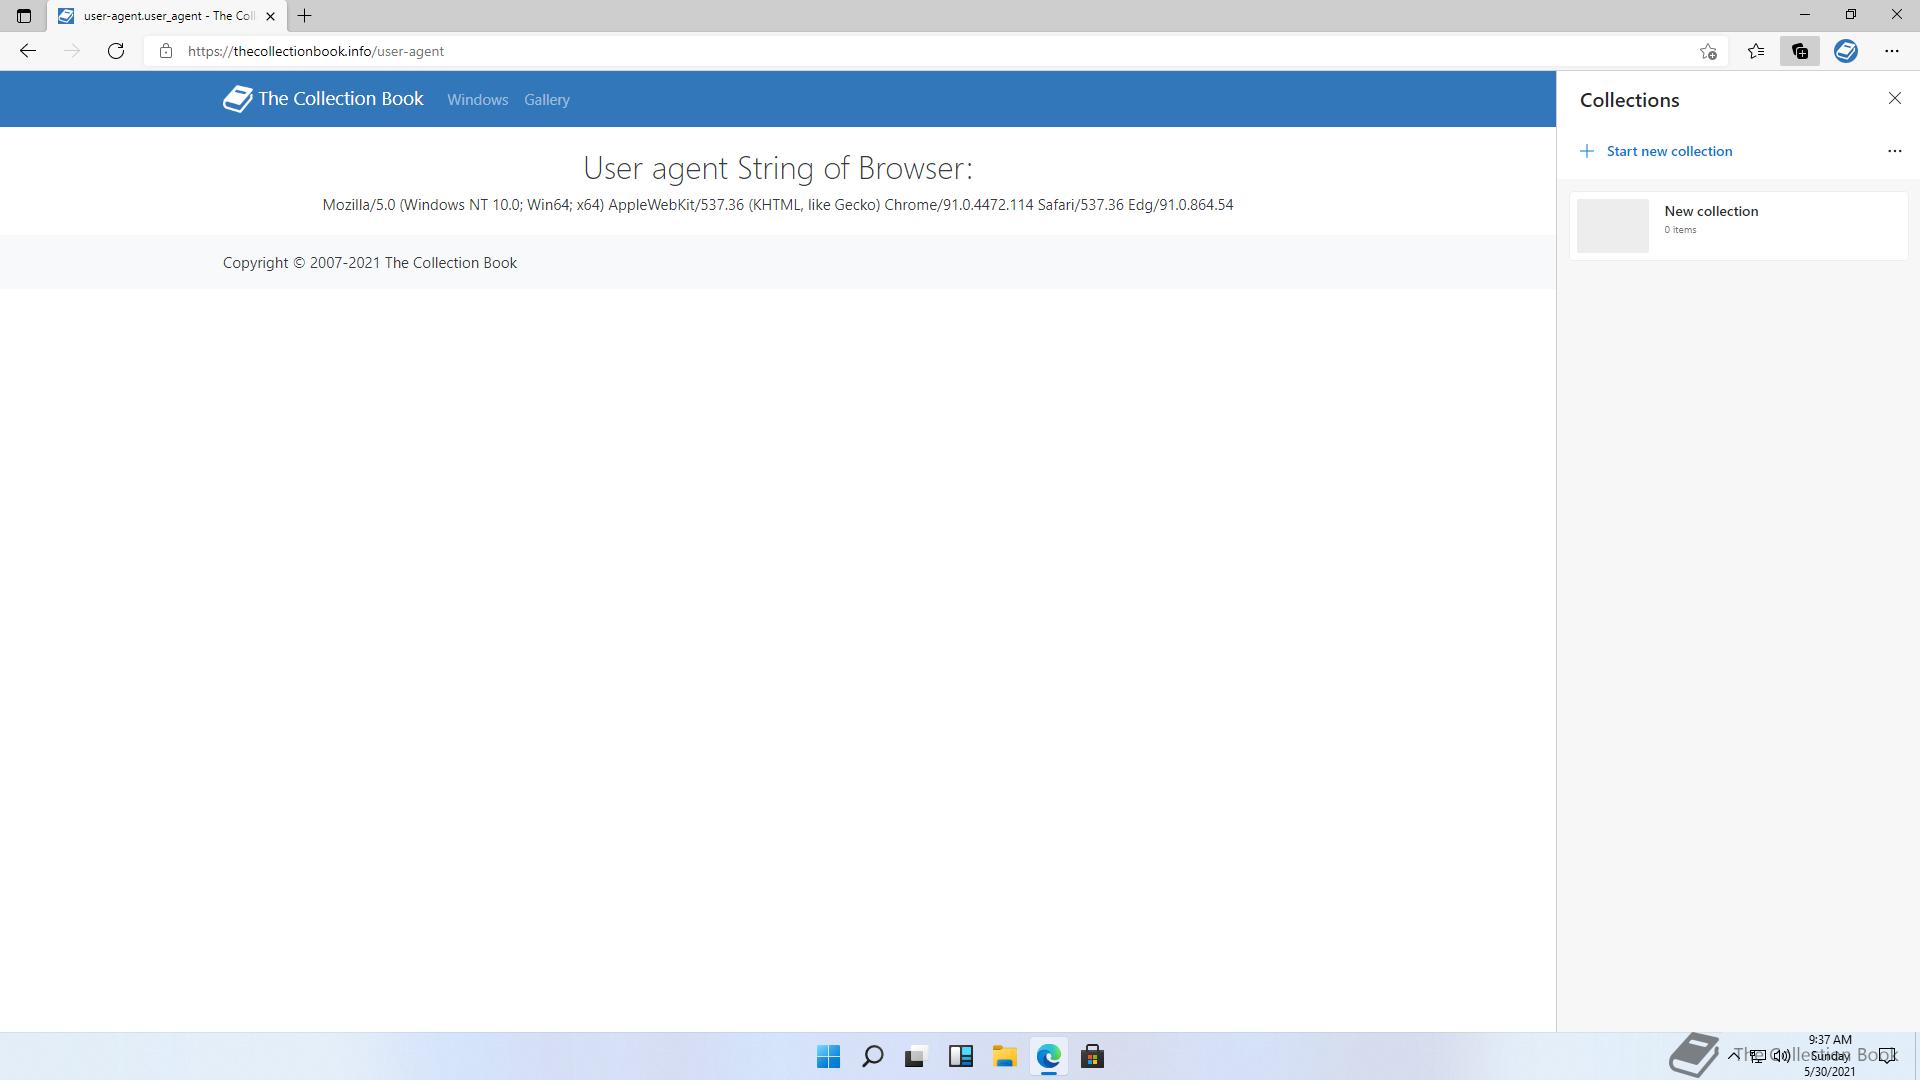Click the User agent String heading
Viewport: 1920px width, 1080px height.
pos(778,168)
